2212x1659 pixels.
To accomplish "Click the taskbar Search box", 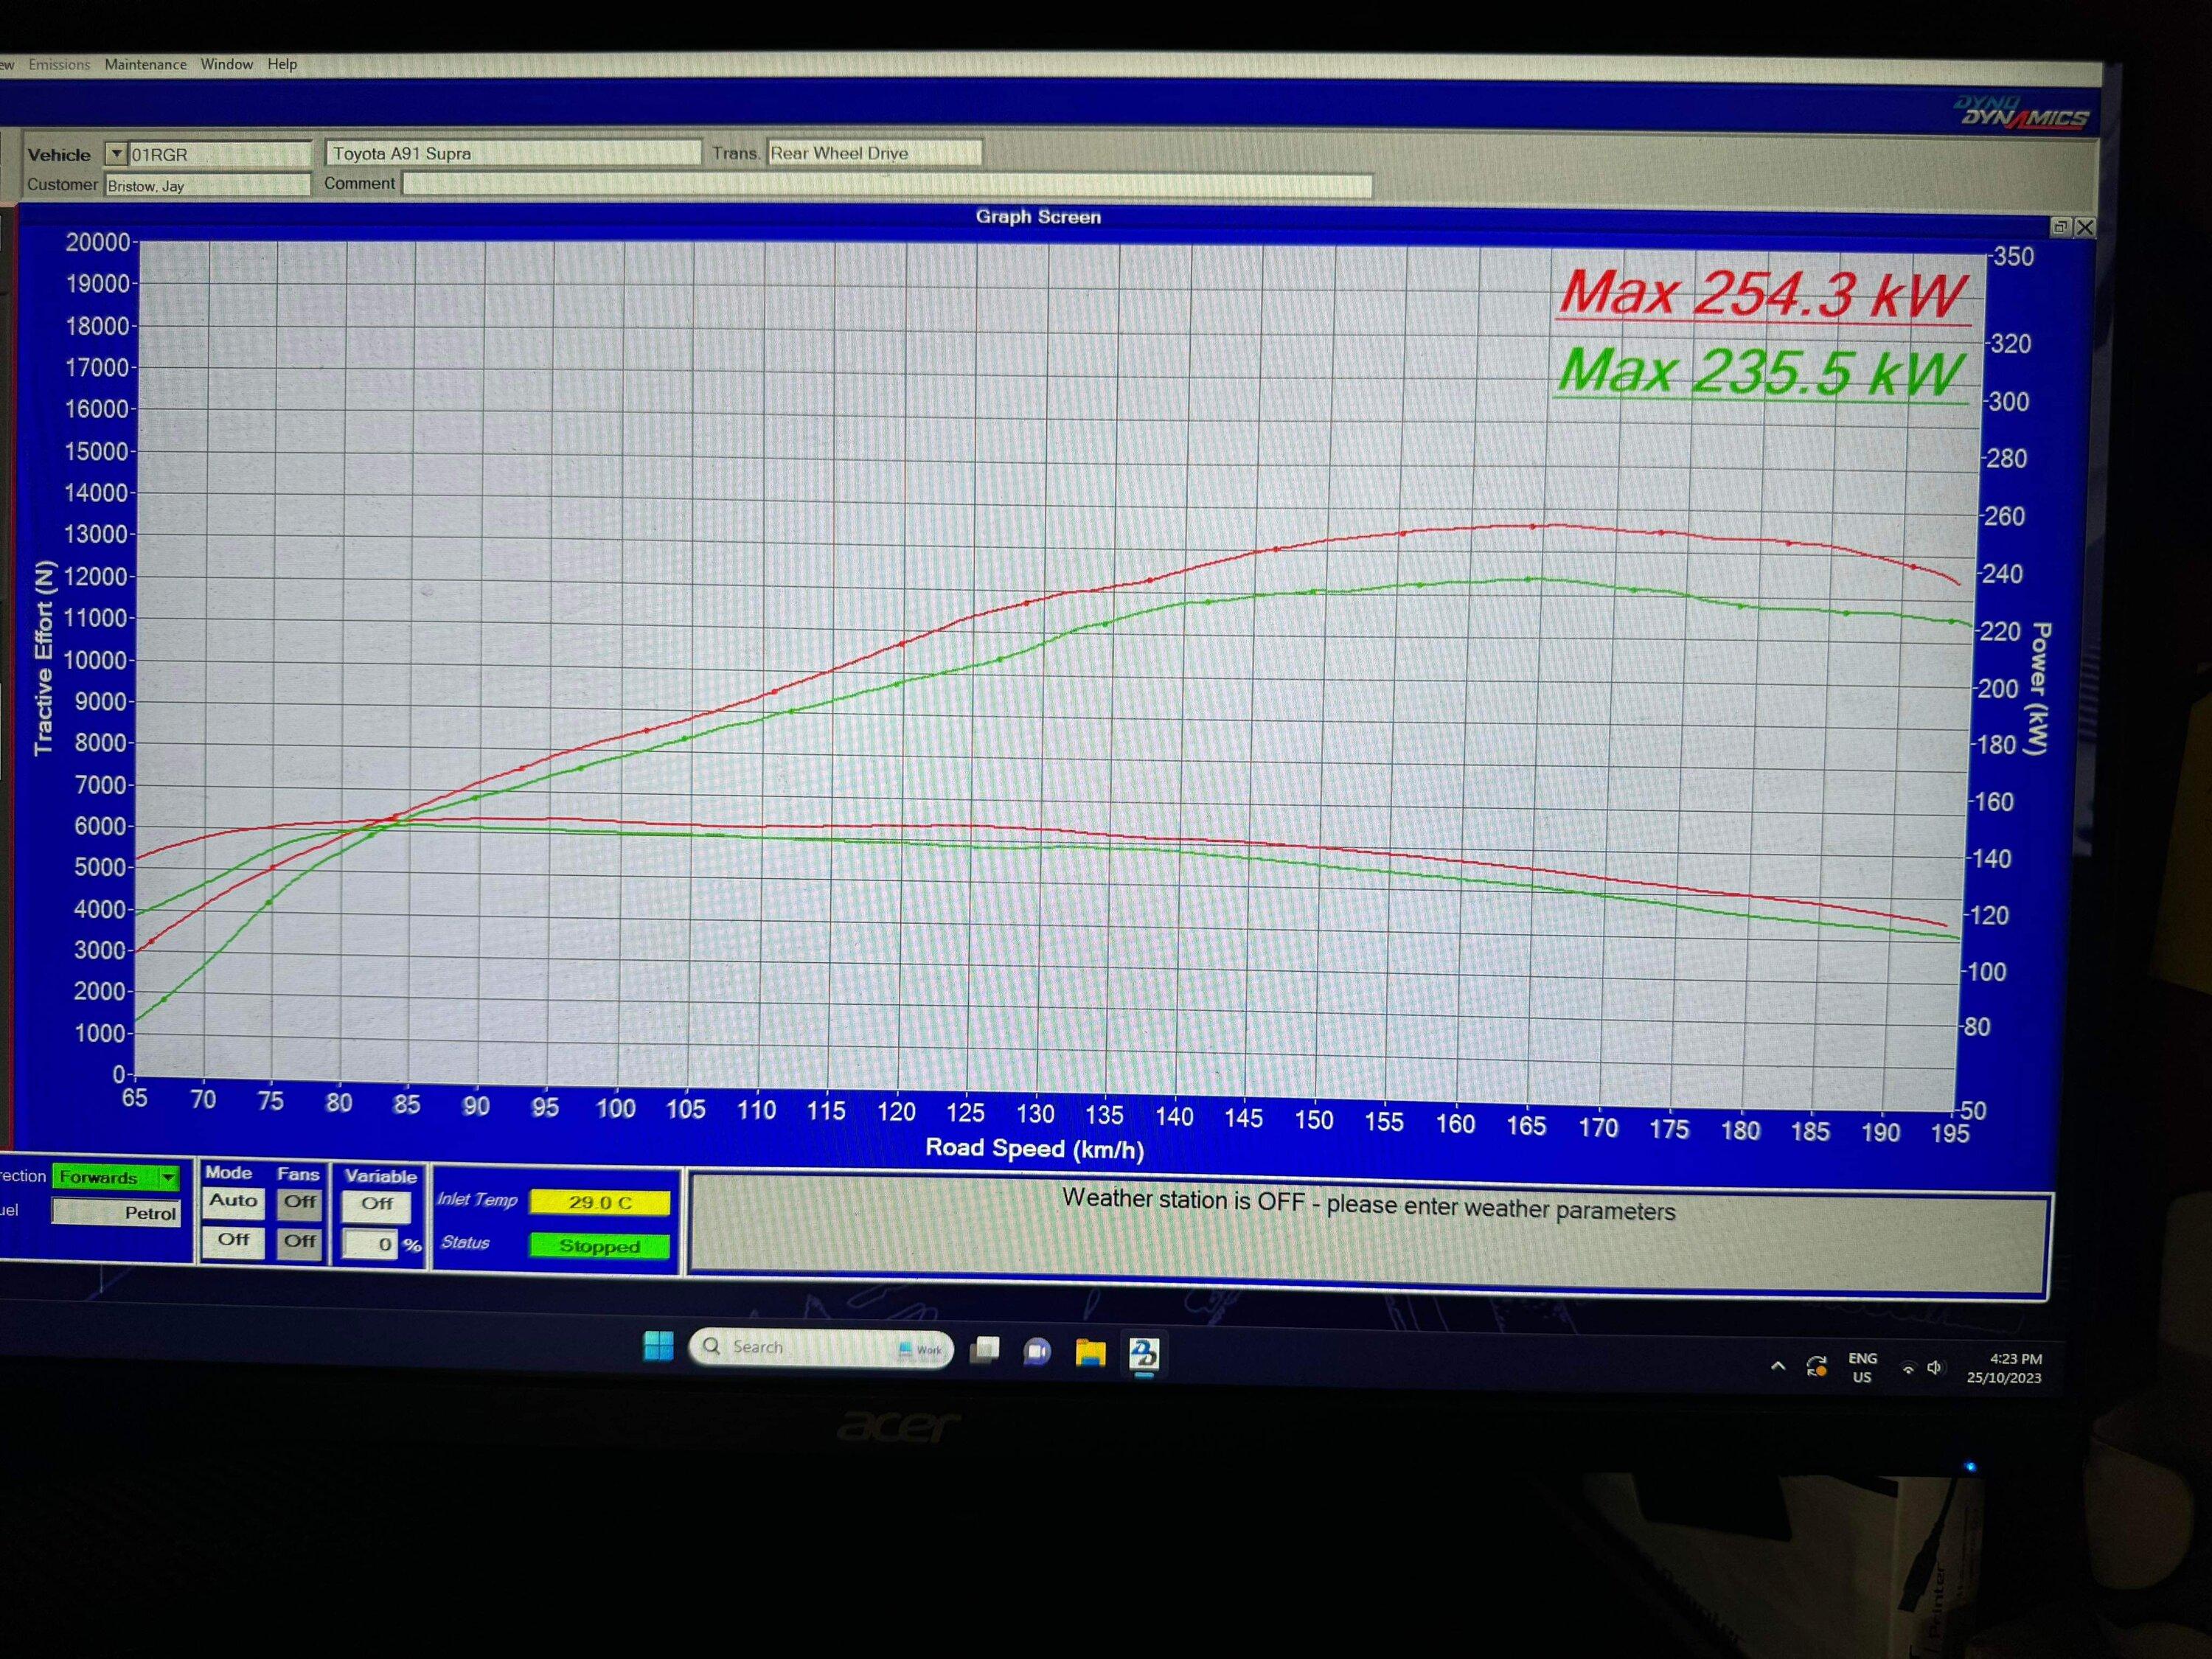I will tap(821, 1348).
